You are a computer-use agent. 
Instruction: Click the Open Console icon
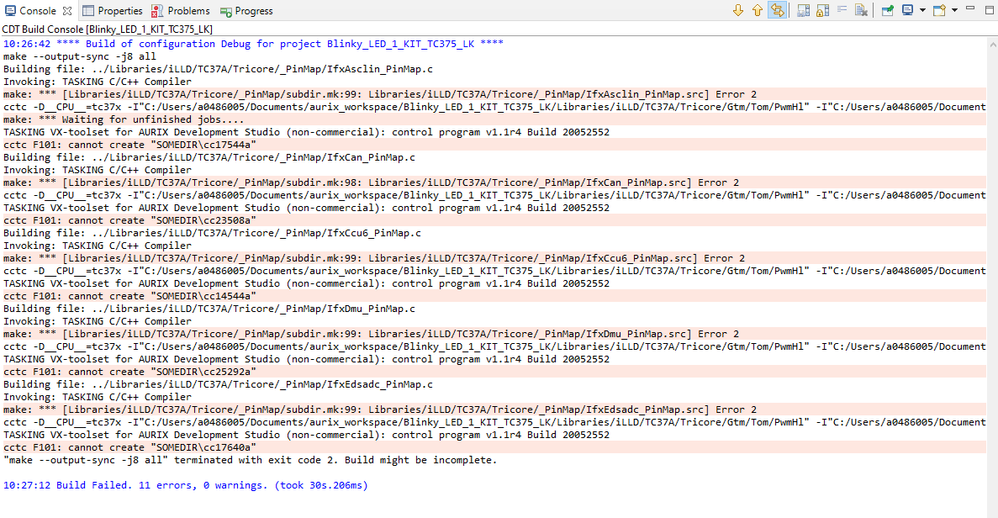(x=939, y=11)
